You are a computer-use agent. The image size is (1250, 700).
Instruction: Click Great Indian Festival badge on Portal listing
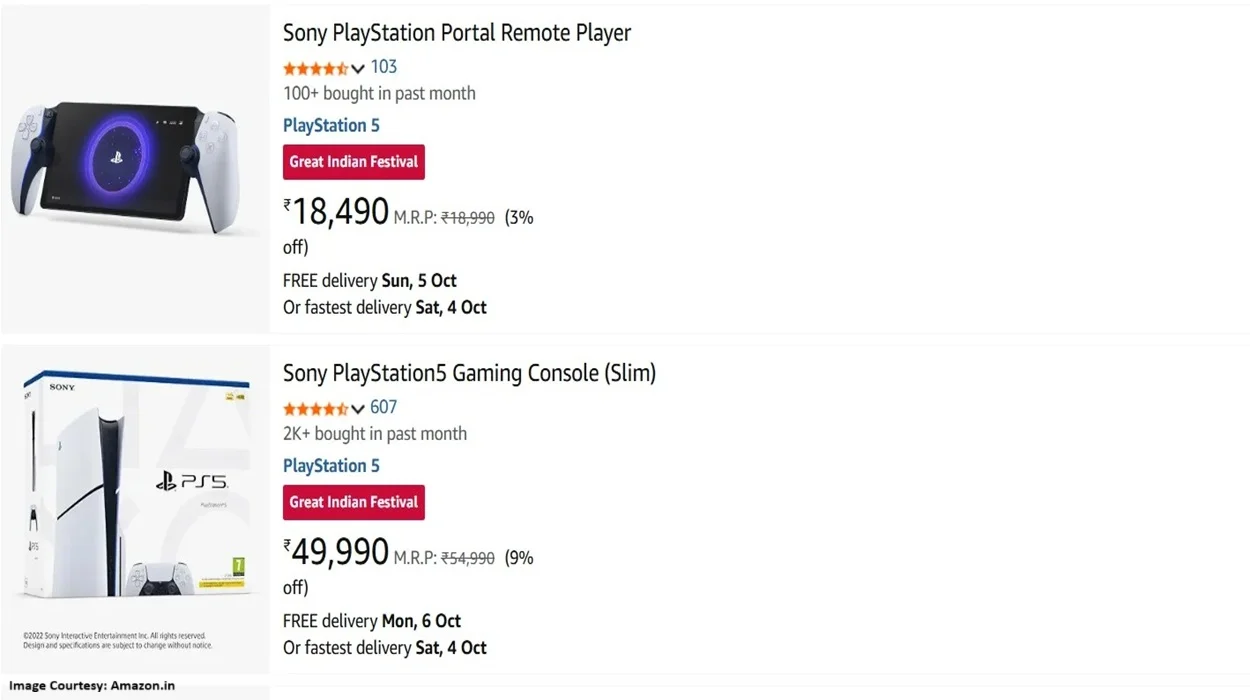point(354,162)
